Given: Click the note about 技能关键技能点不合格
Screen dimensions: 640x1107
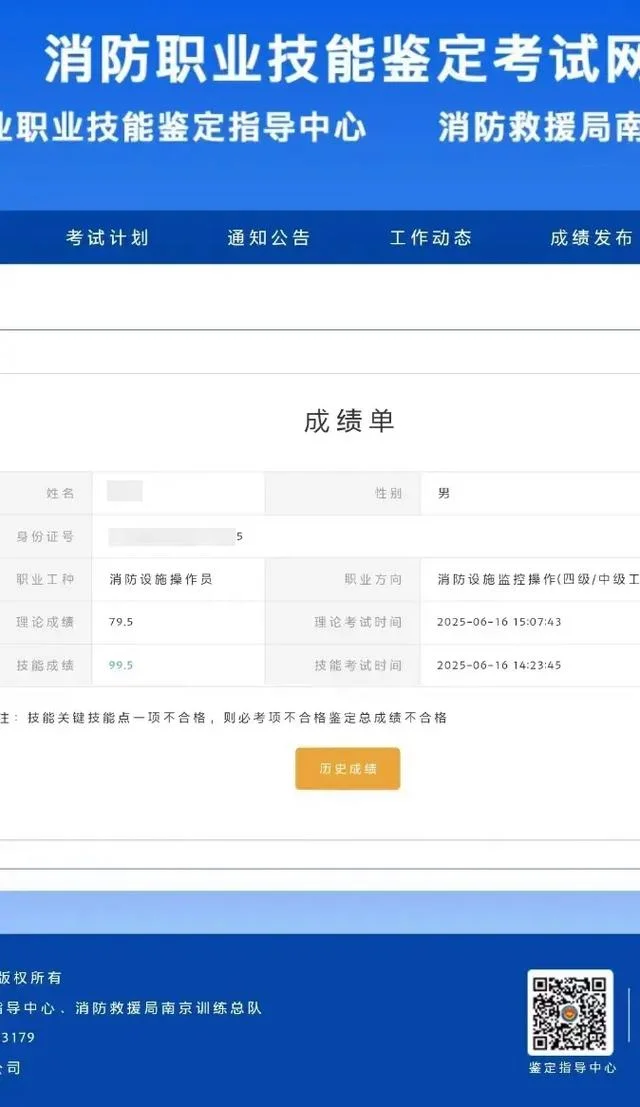Looking at the screenshot, I should (224, 718).
